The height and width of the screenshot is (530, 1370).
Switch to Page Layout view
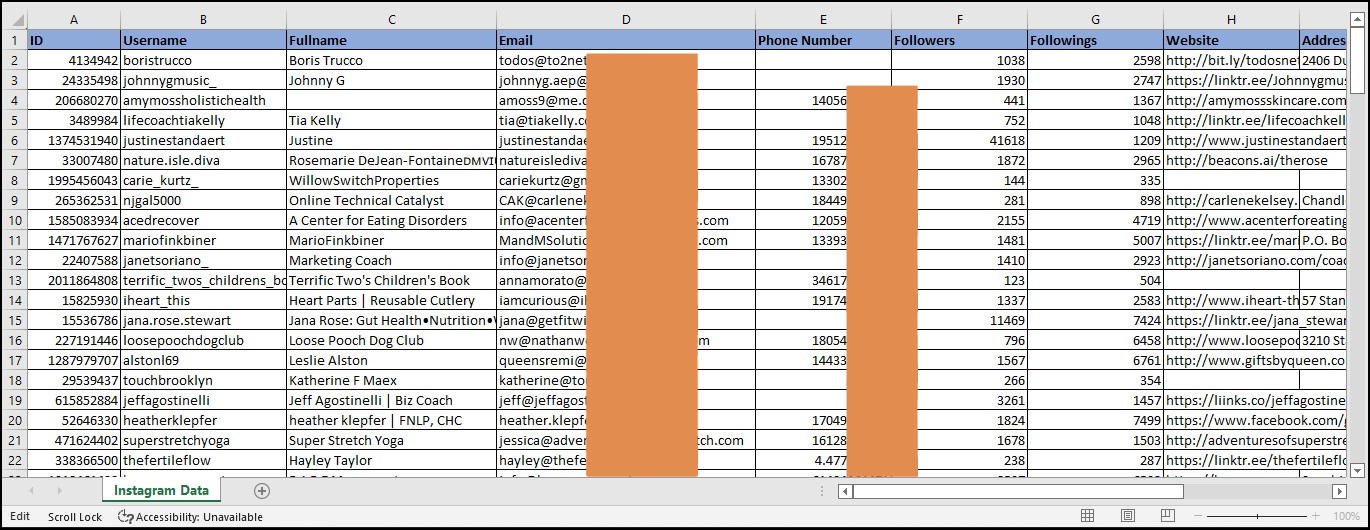(x=1127, y=516)
